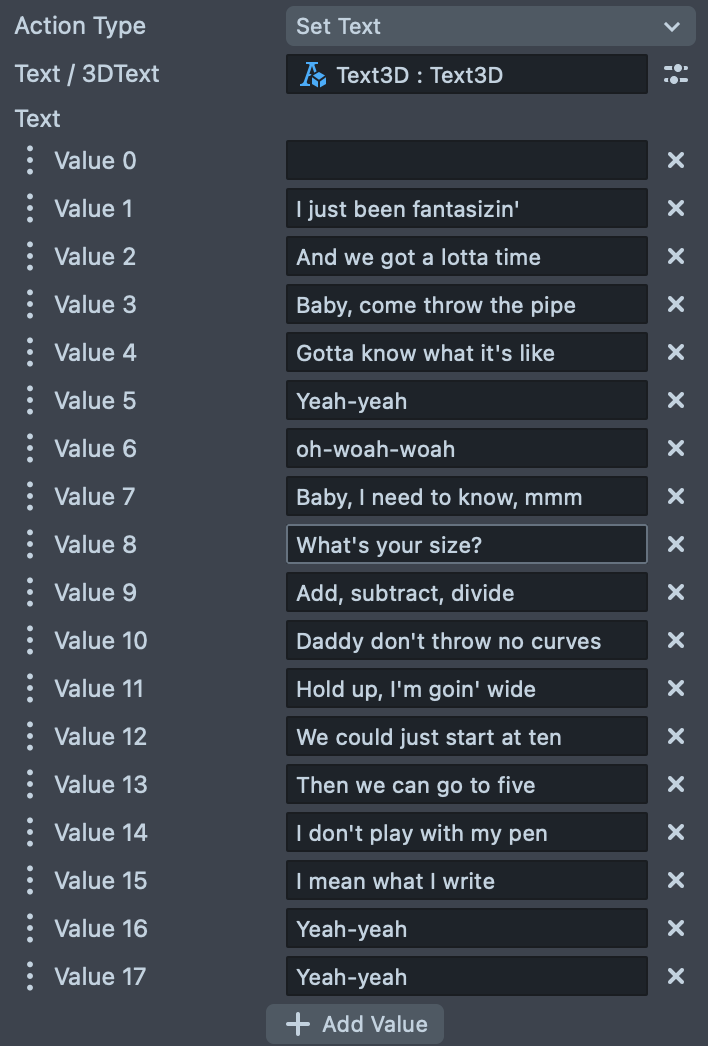The height and width of the screenshot is (1046, 708).
Task: Remove Value 0 with its X icon
Action: click(676, 160)
